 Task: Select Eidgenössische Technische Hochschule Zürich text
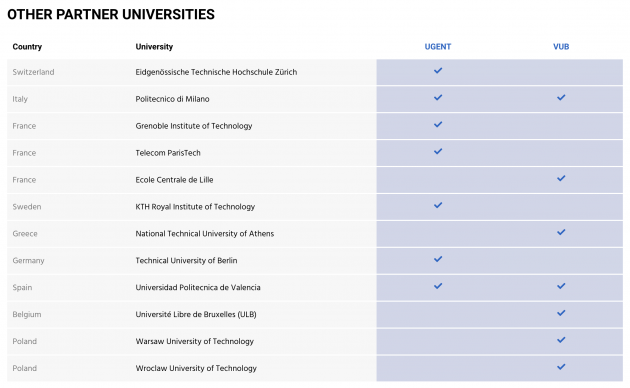[216, 72]
